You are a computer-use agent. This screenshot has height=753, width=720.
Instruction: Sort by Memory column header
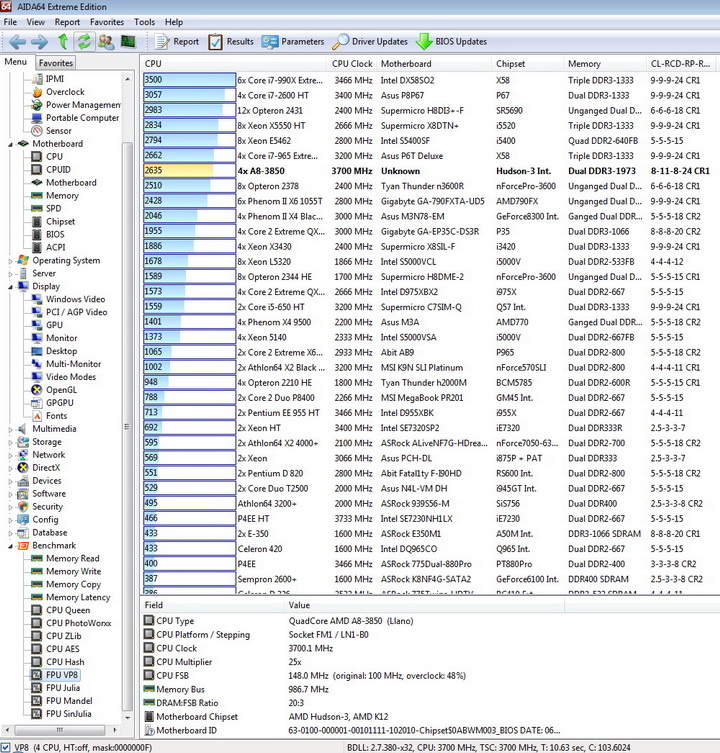[605, 63]
